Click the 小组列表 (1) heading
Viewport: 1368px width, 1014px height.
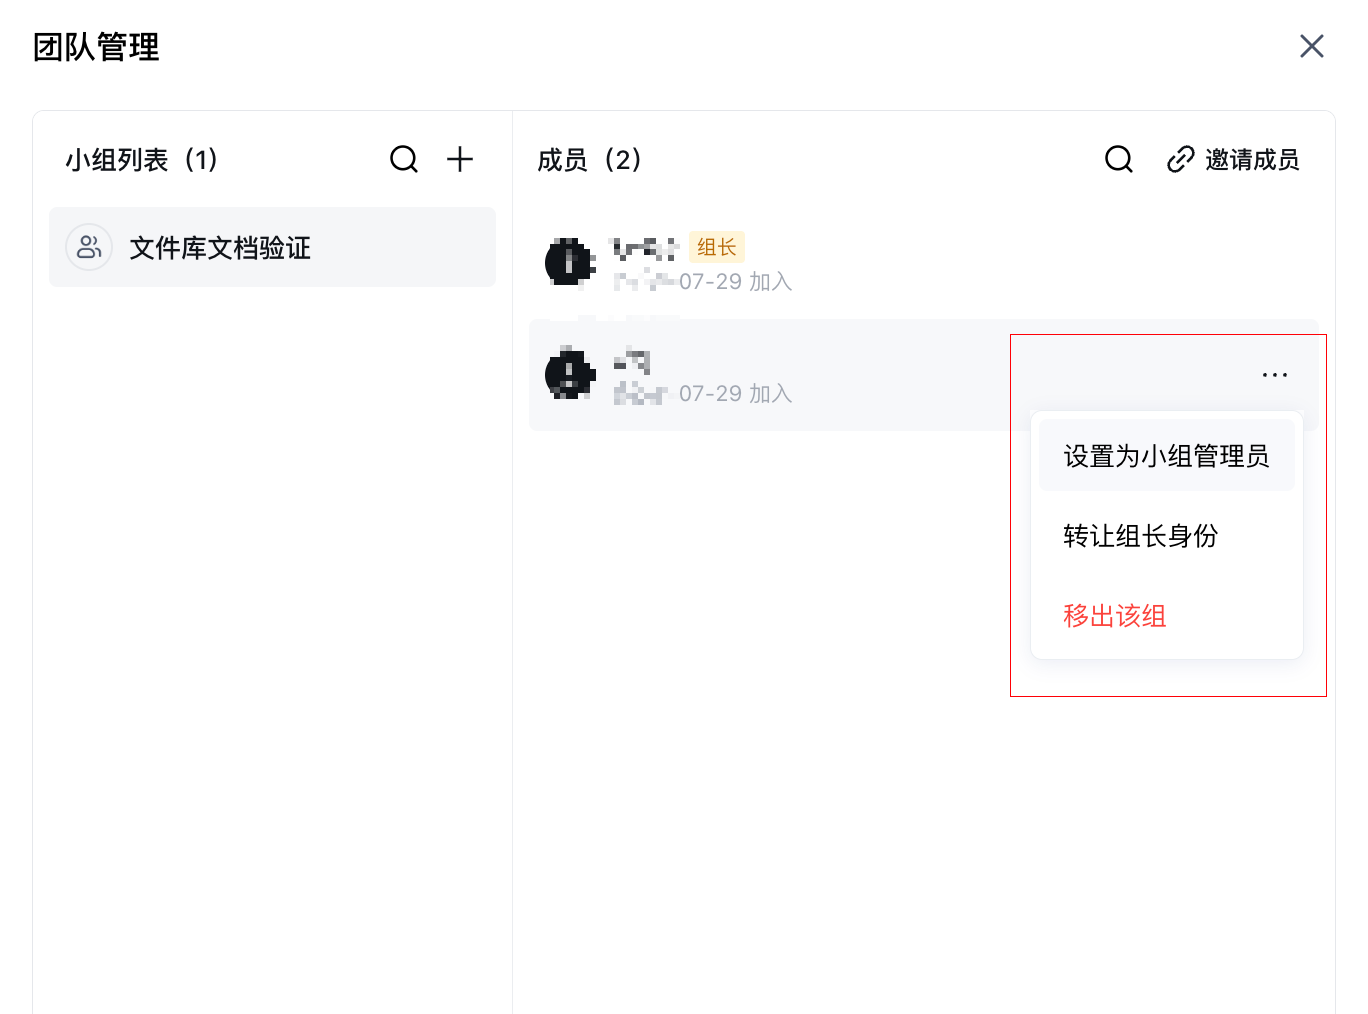tap(142, 160)
